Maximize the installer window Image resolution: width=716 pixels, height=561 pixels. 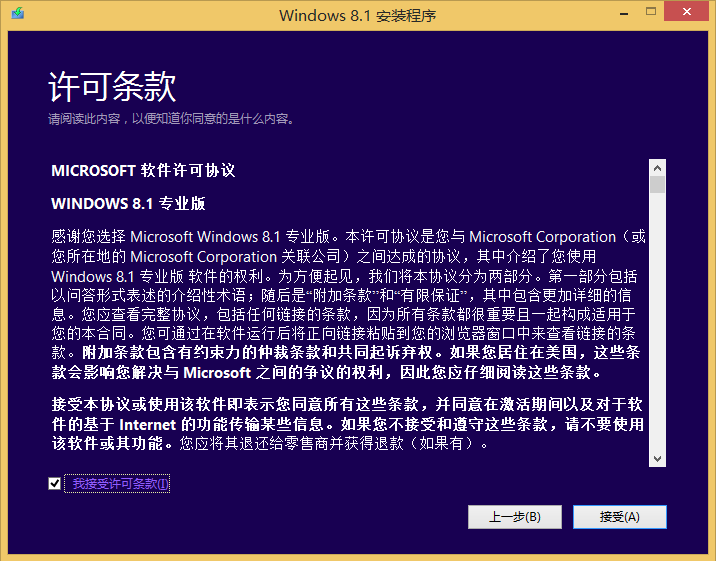(651, 12)
